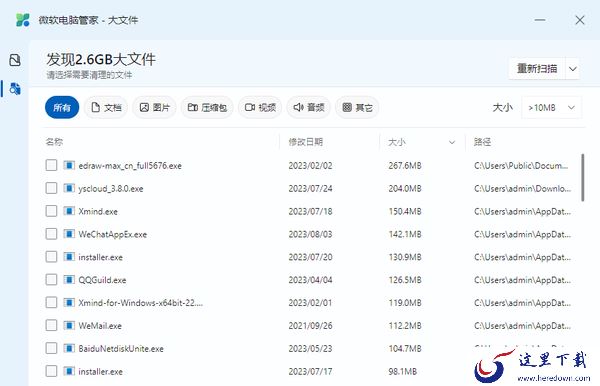The image size is (600, 386).
Task: Click the file list vertical scrollbar
Action: point(582,177)
